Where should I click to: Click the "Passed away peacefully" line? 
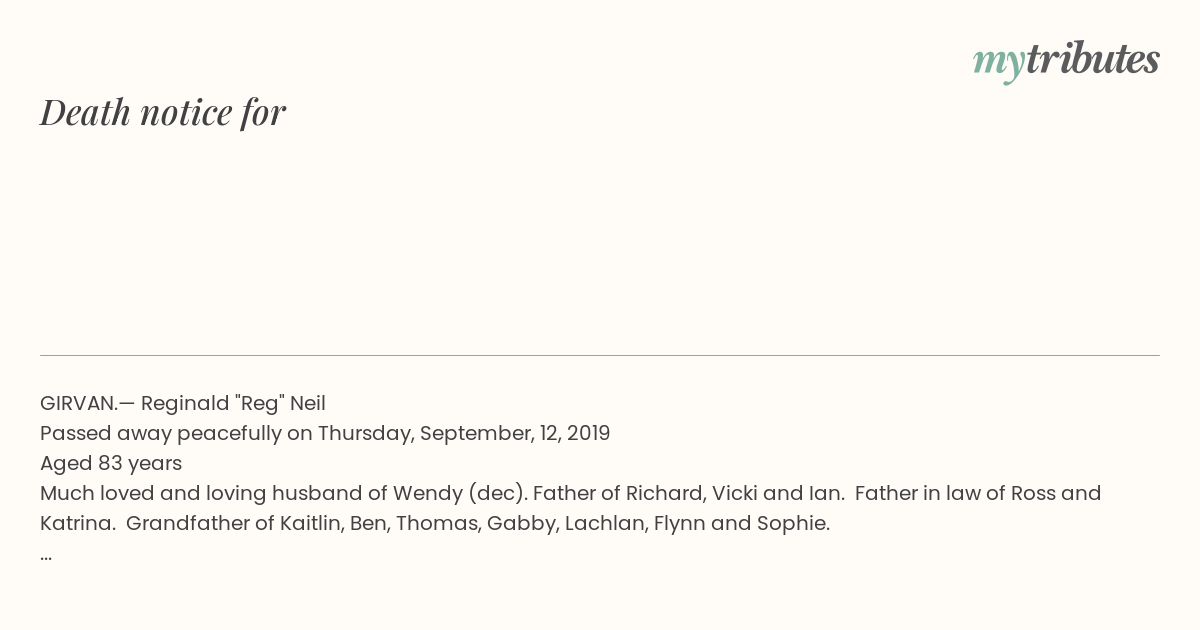[325, 433]
